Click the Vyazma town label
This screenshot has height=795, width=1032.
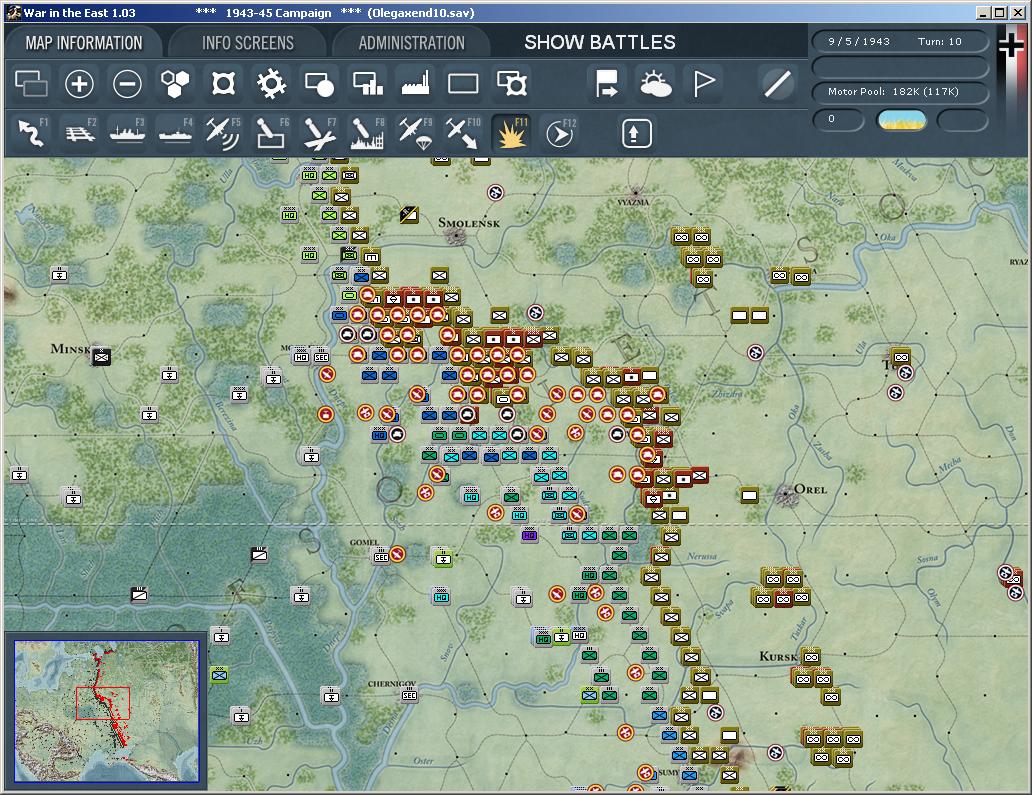pyautogui.click(x=633, y=202)
